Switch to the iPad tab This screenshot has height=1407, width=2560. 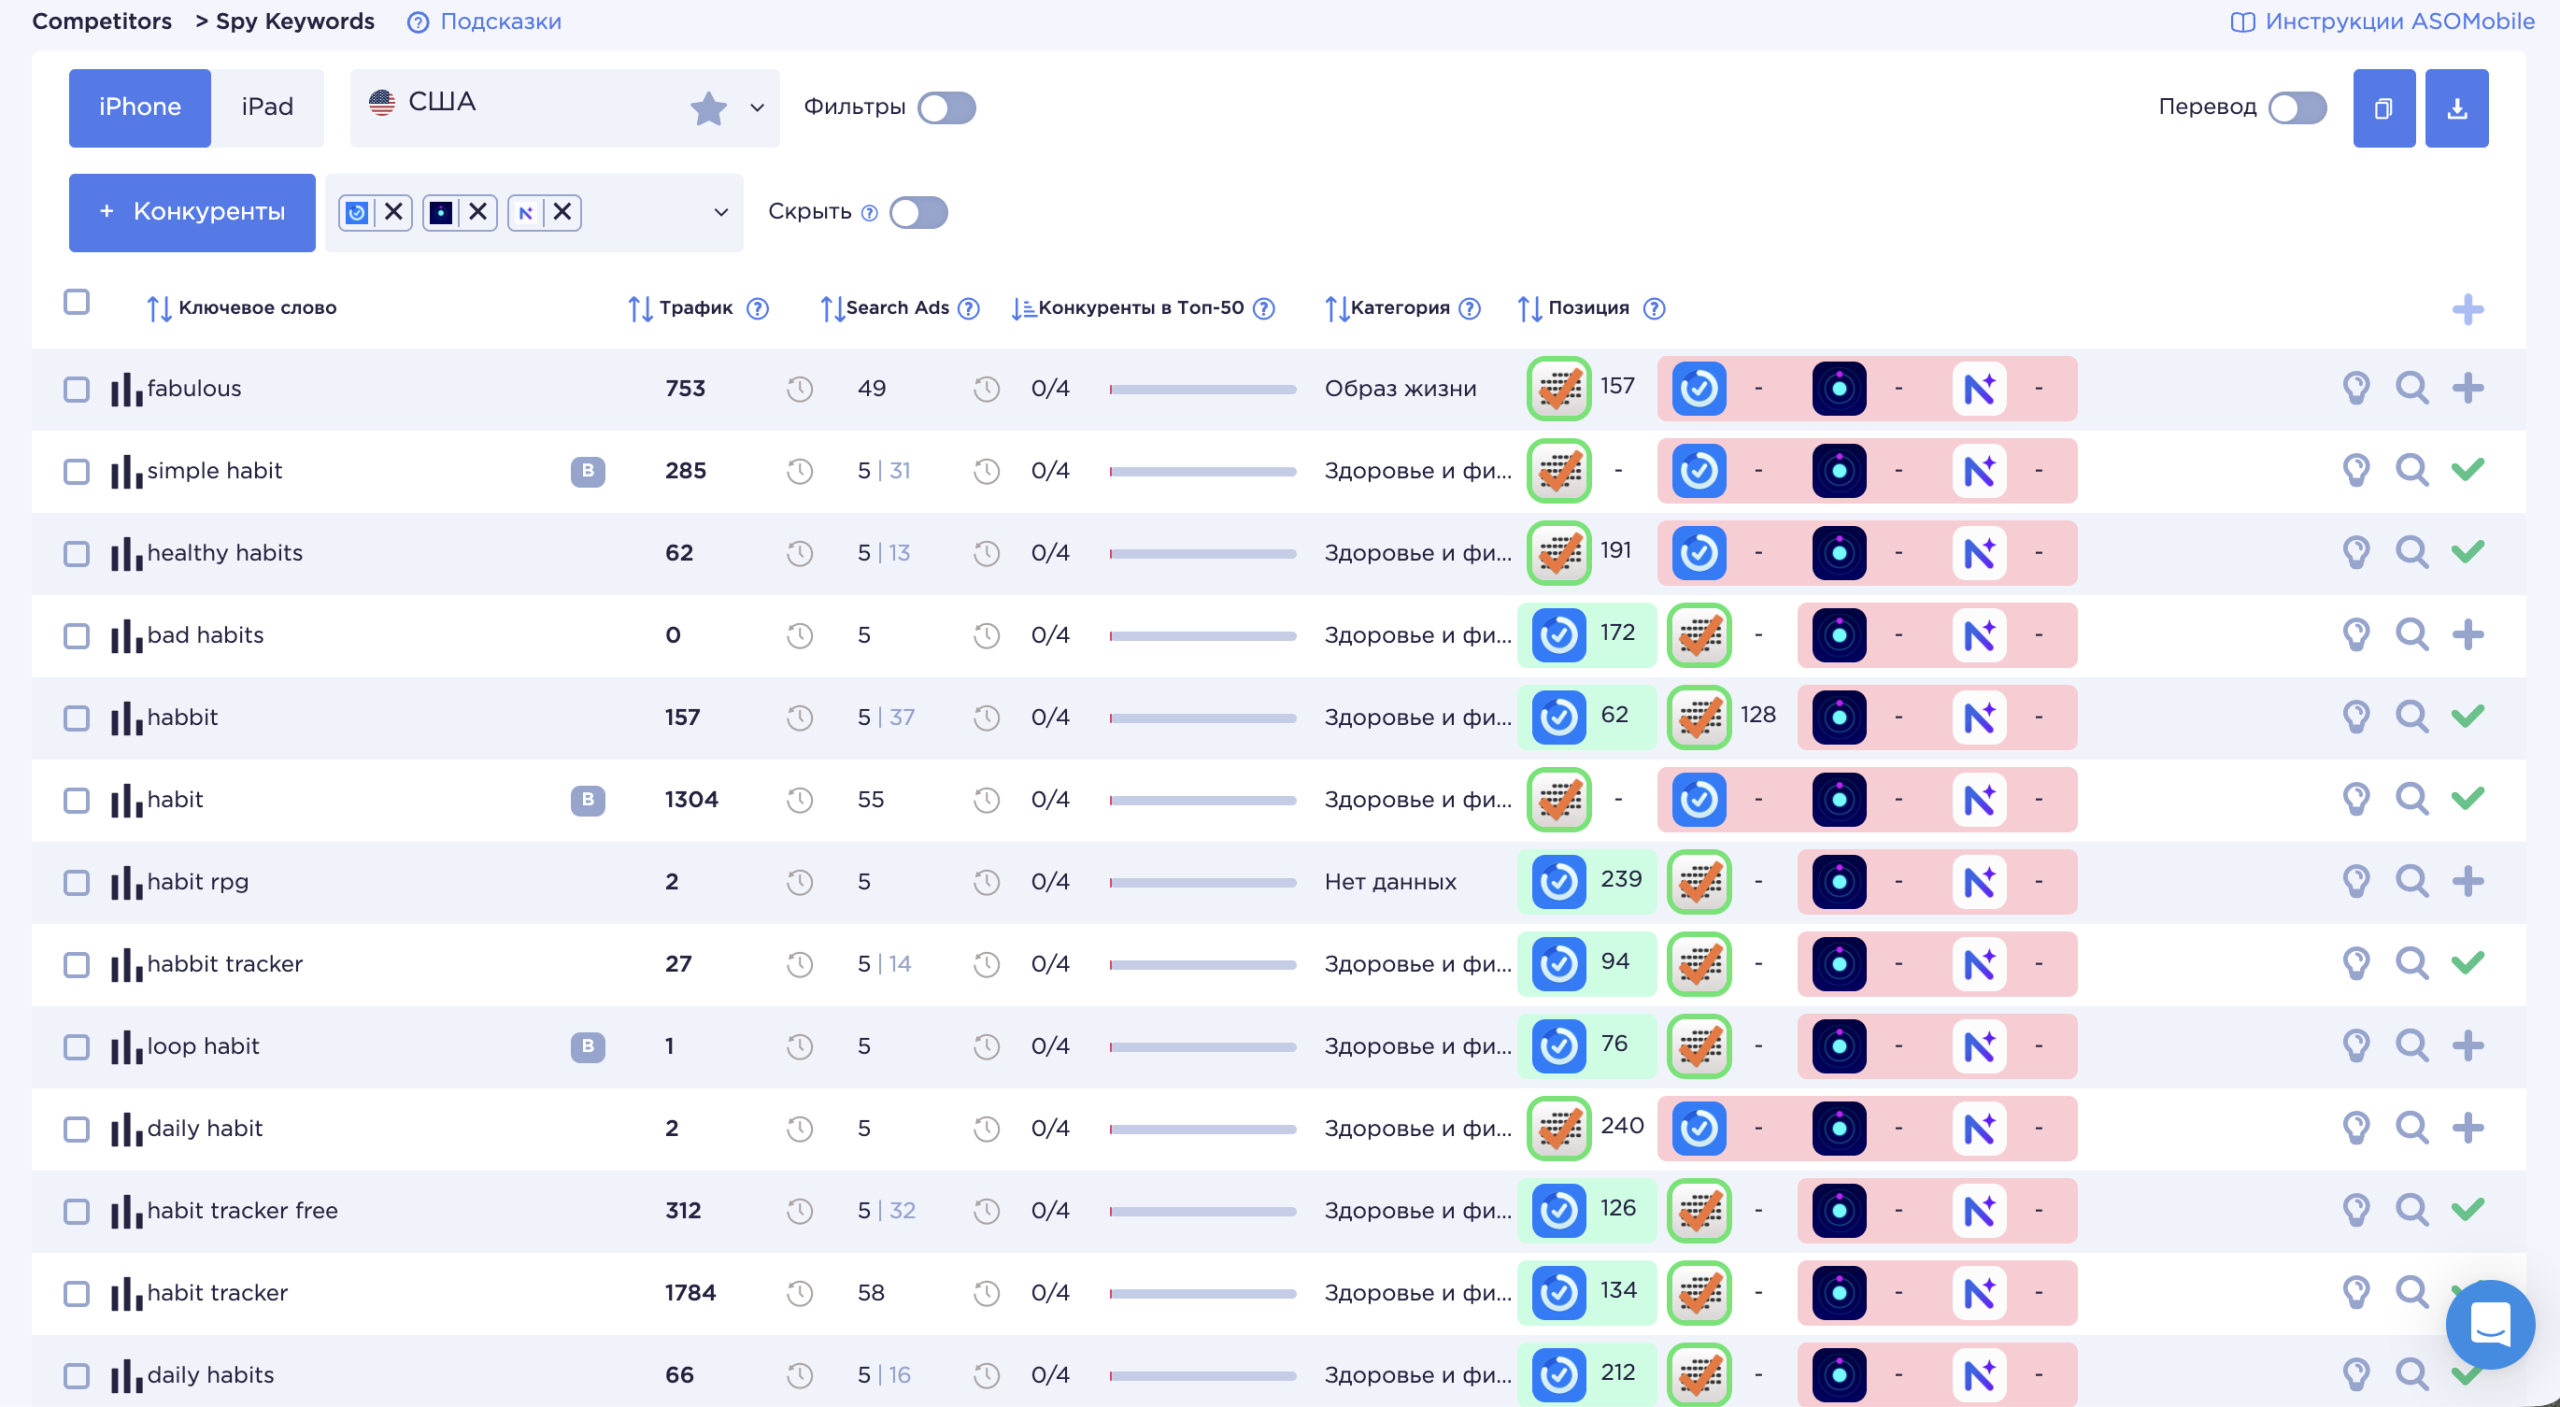(267, 108)
